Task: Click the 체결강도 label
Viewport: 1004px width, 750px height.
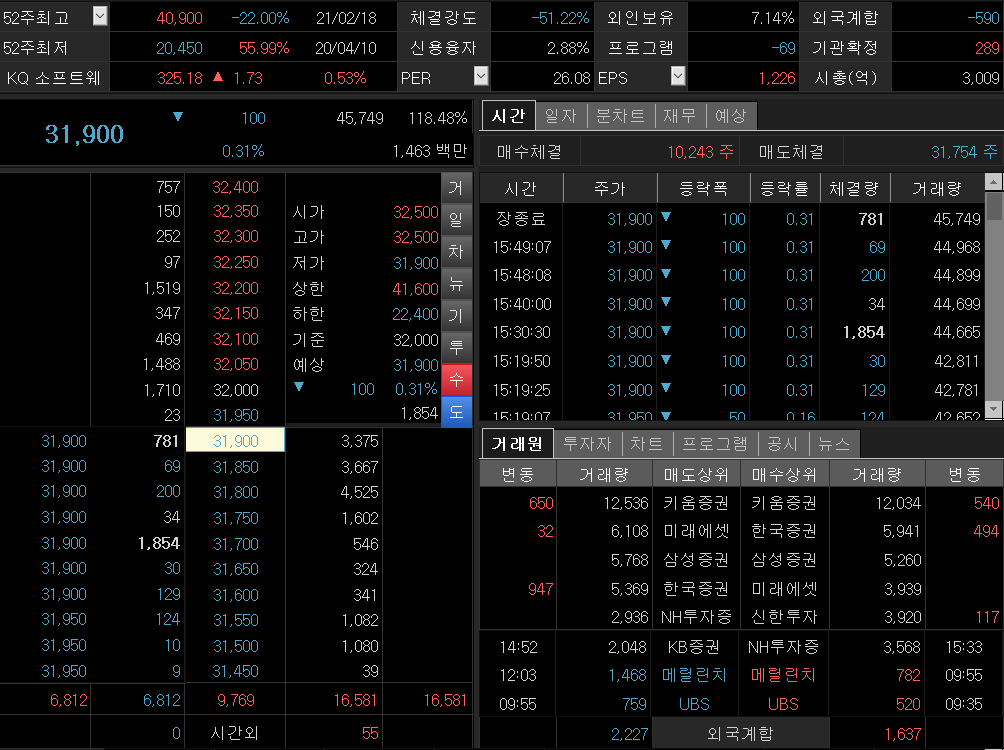Action: [443, 17]
